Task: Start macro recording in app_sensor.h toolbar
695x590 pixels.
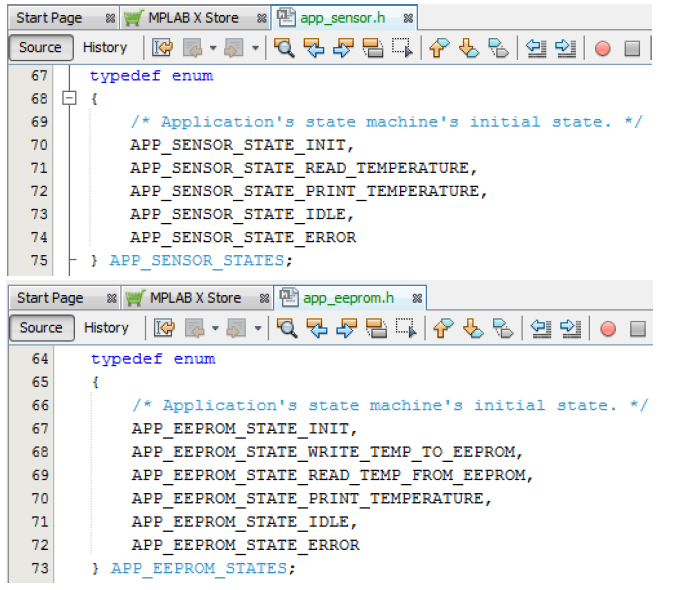Action: [x=602, y=48]
